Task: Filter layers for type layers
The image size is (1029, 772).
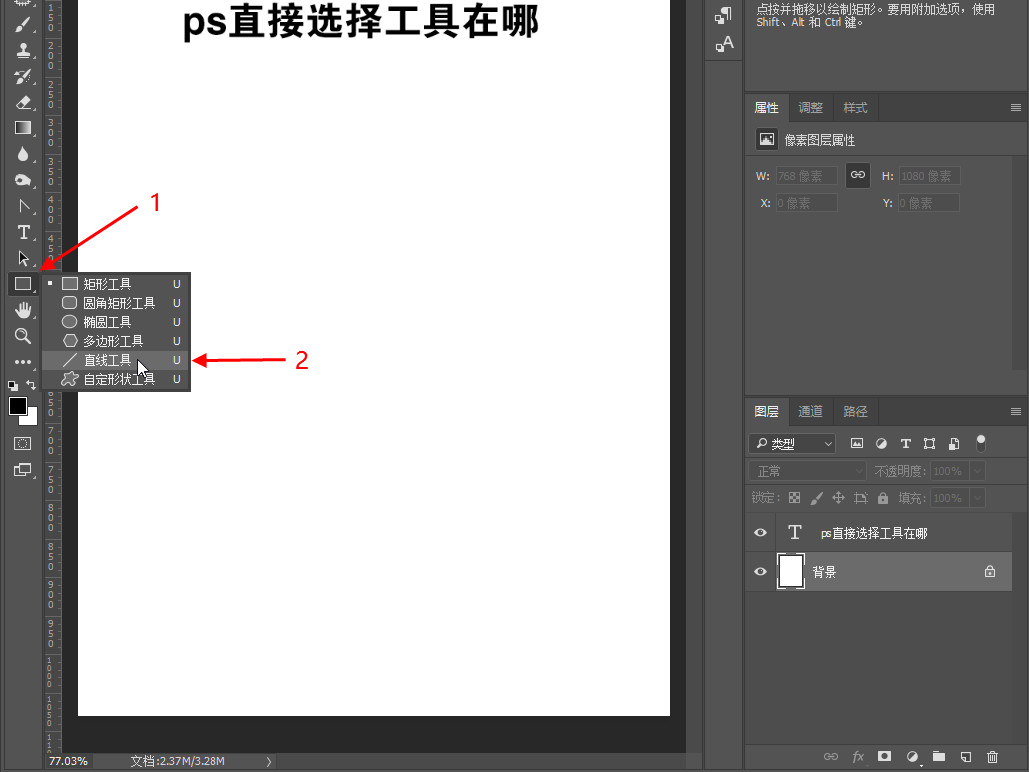Action: click(x=906, y=444)
